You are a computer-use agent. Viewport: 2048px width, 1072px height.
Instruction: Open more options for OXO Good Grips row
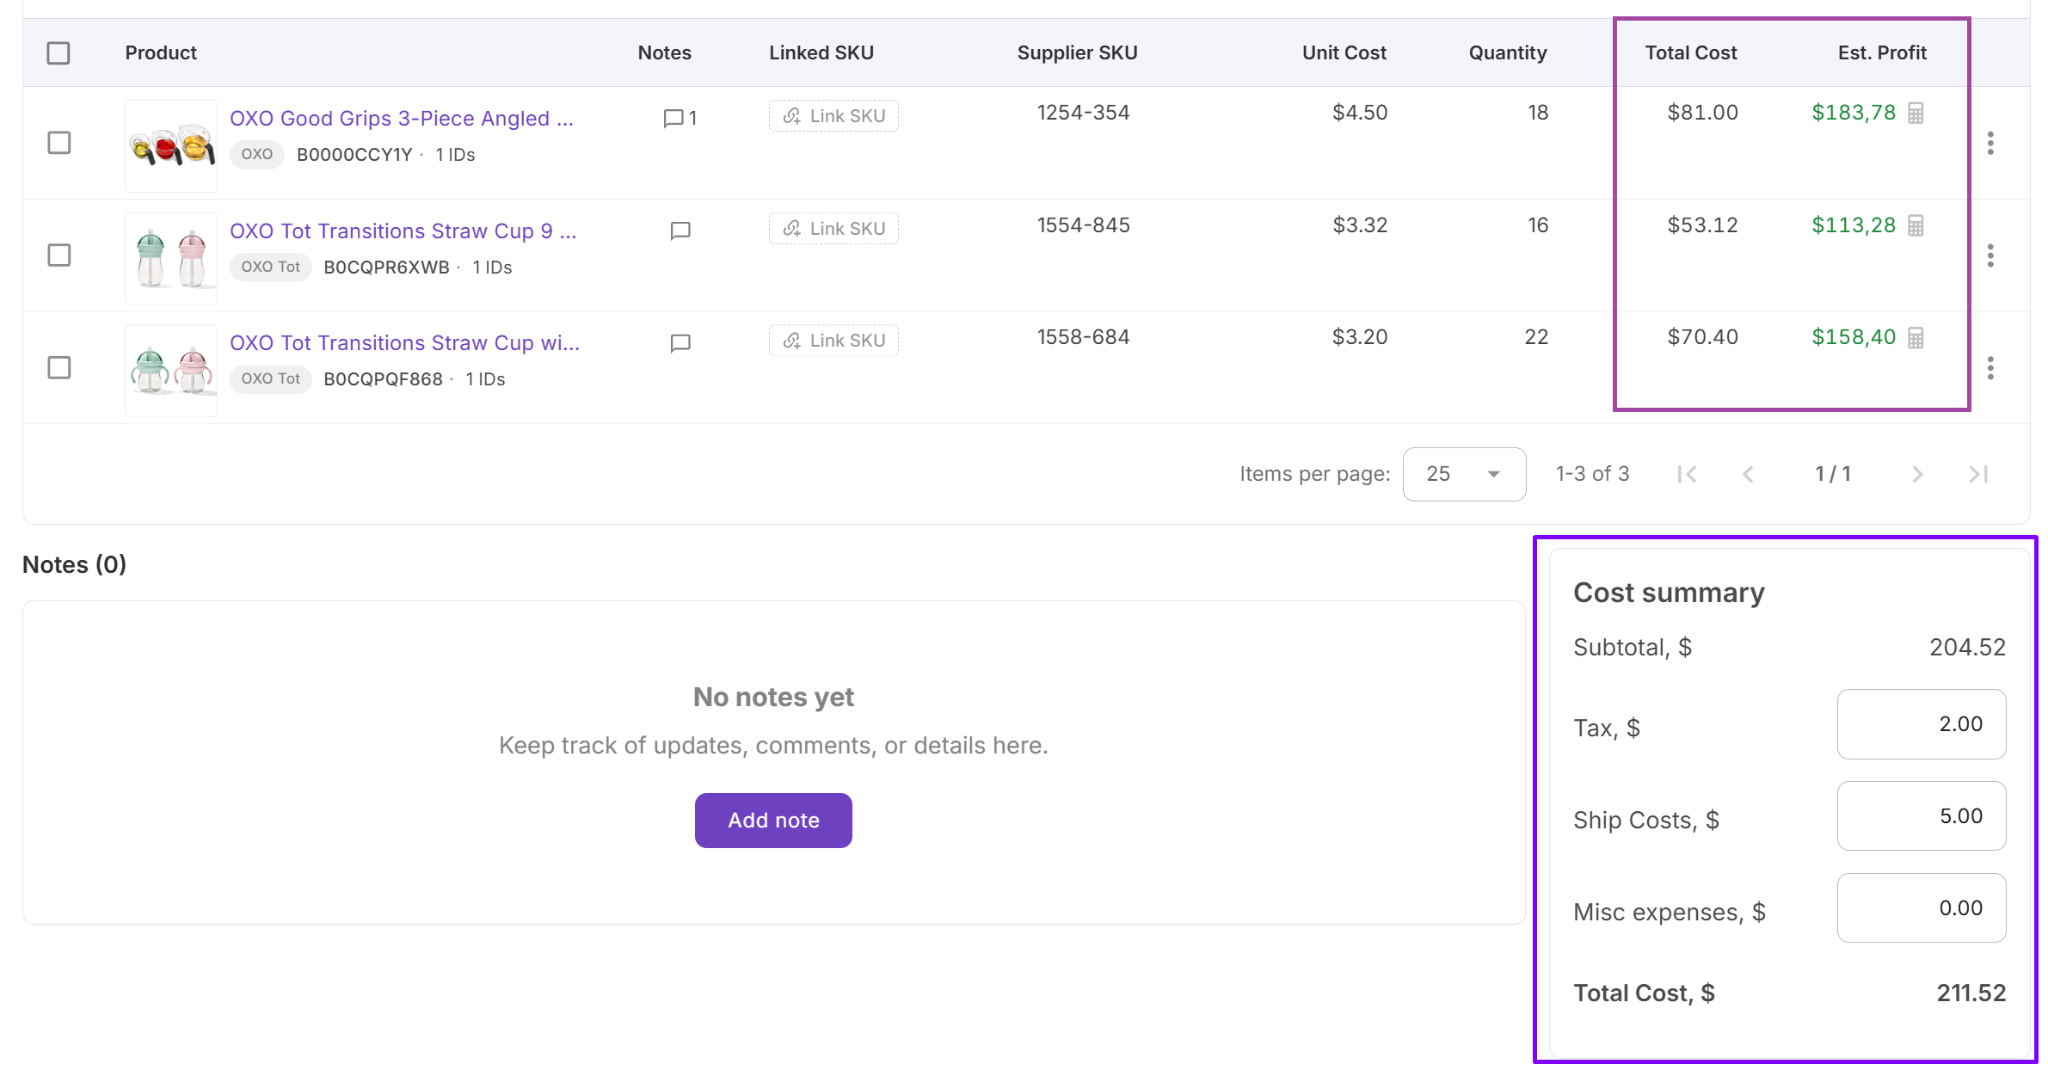[x=1990, y=143]
